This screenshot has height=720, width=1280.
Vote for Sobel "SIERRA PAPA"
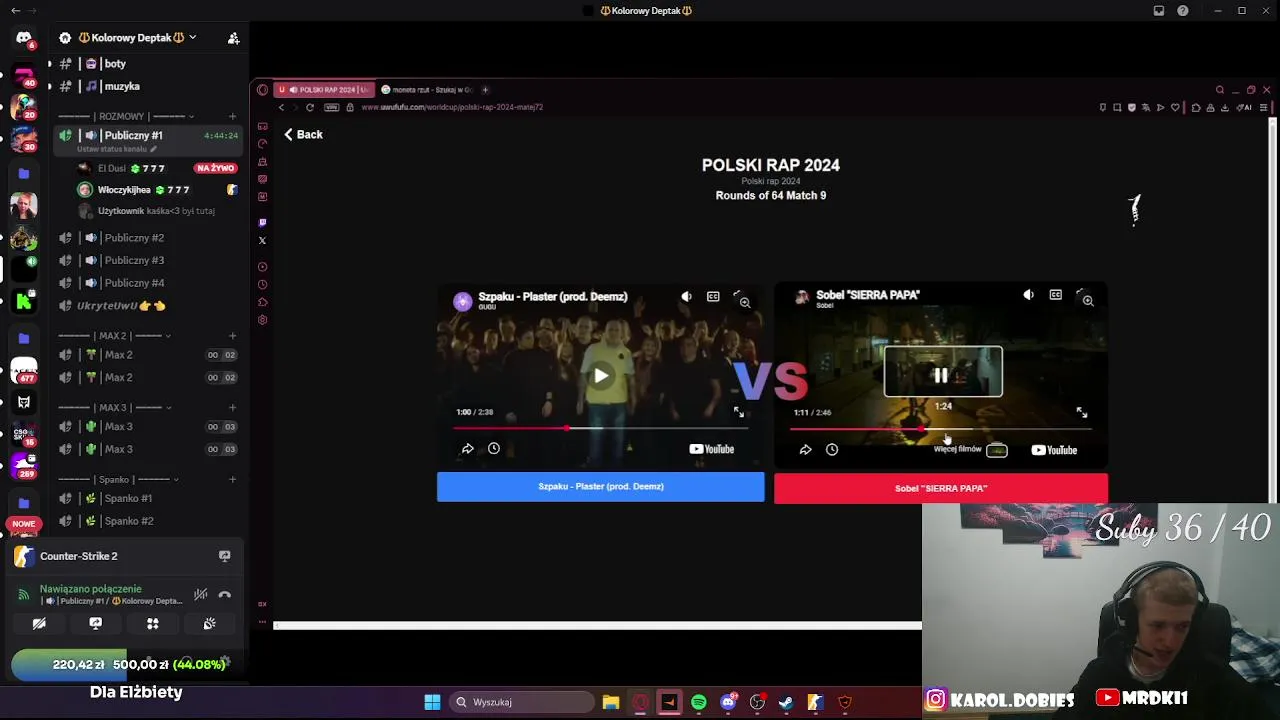click(x=941, y=488)
